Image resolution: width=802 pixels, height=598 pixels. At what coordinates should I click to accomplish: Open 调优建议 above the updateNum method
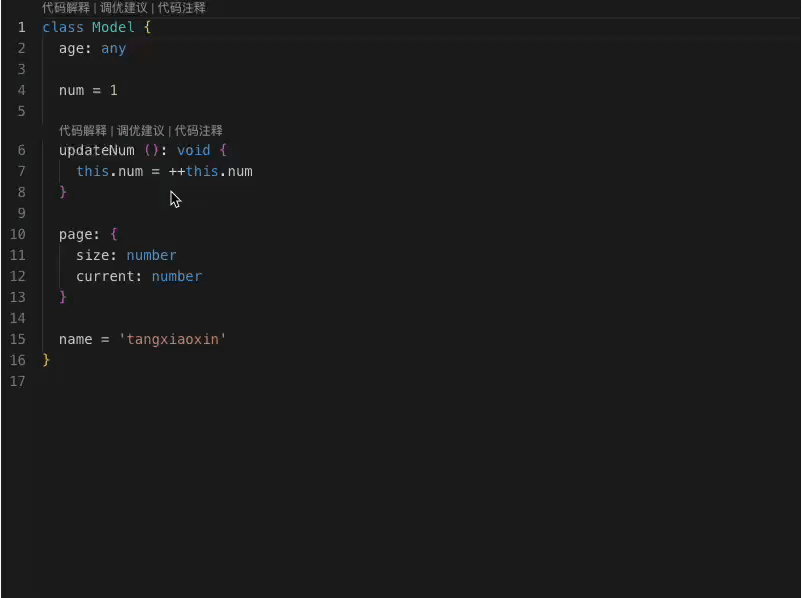pos(140,131)
